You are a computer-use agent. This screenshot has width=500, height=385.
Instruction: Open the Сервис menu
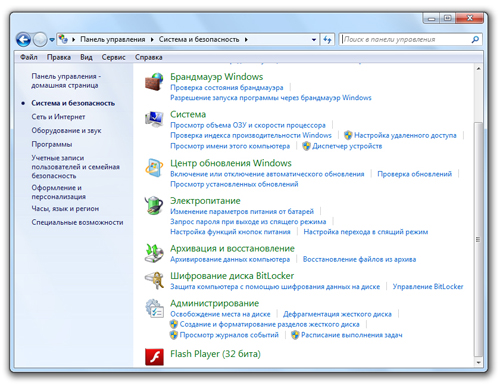pos(113,57)
